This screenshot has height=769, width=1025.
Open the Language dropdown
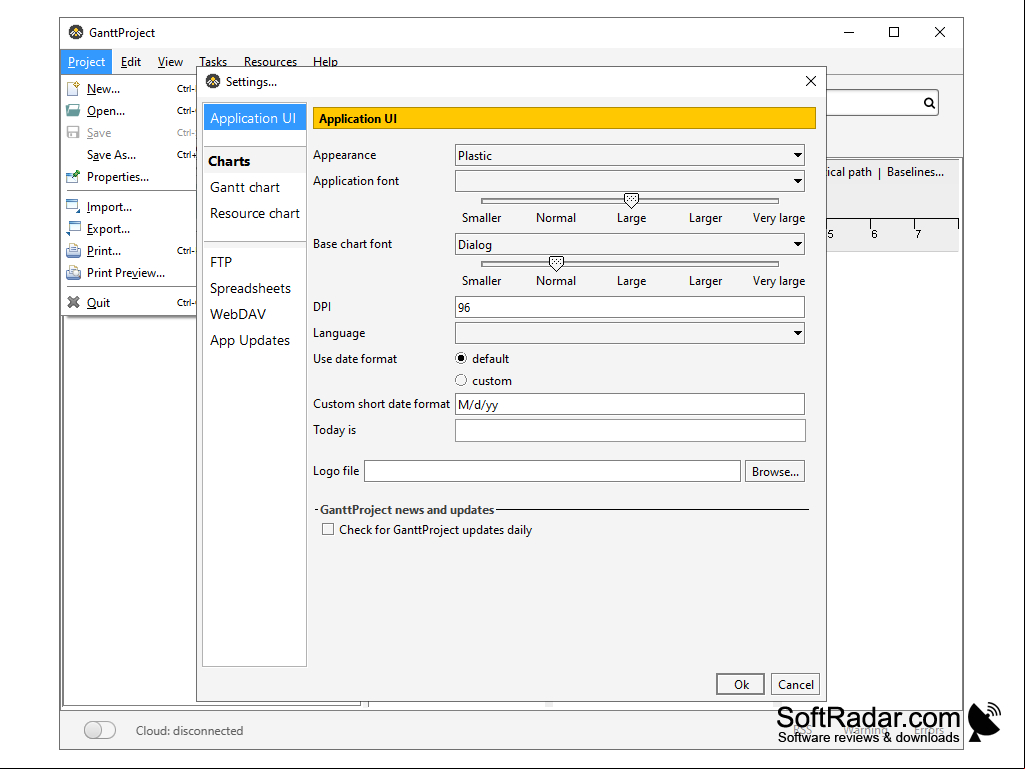click(x=630, y=333)
